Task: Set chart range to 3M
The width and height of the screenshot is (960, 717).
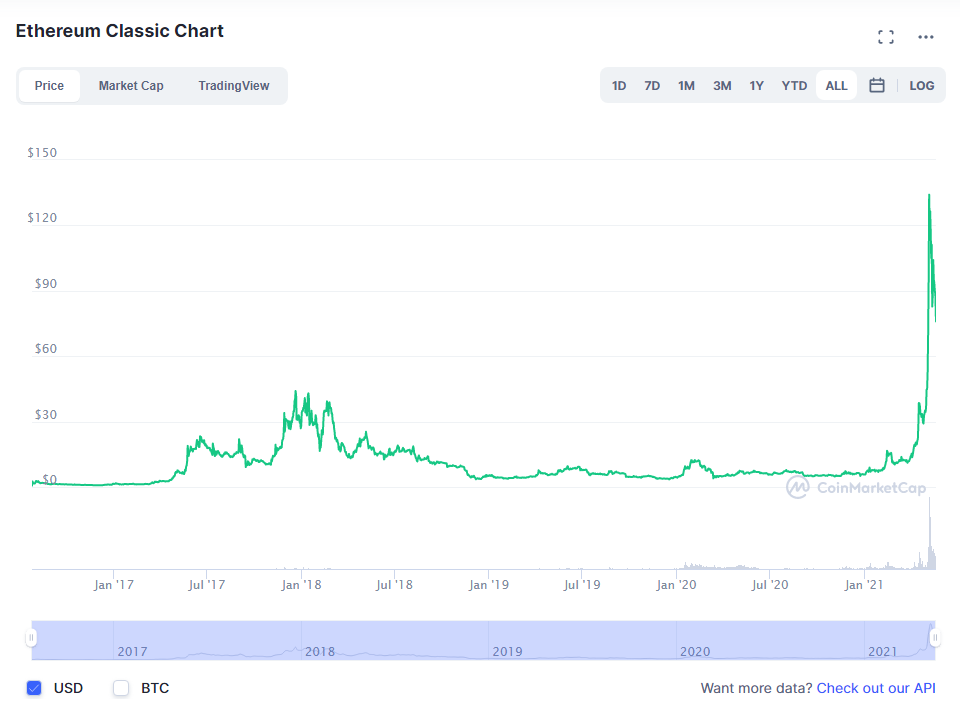Action: [722, 86]
